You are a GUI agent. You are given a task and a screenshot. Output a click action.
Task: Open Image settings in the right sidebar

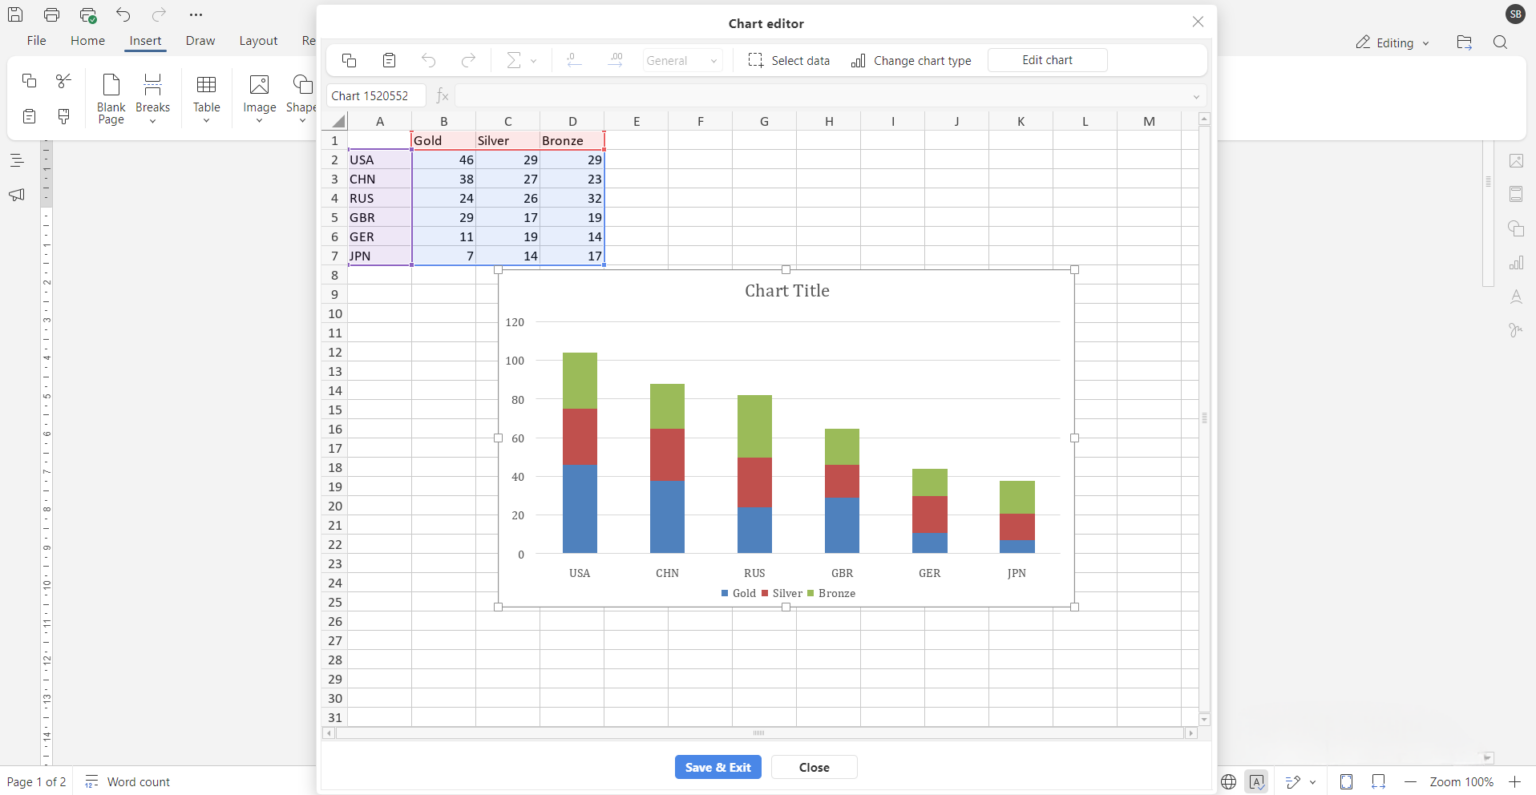[1516, 160]
